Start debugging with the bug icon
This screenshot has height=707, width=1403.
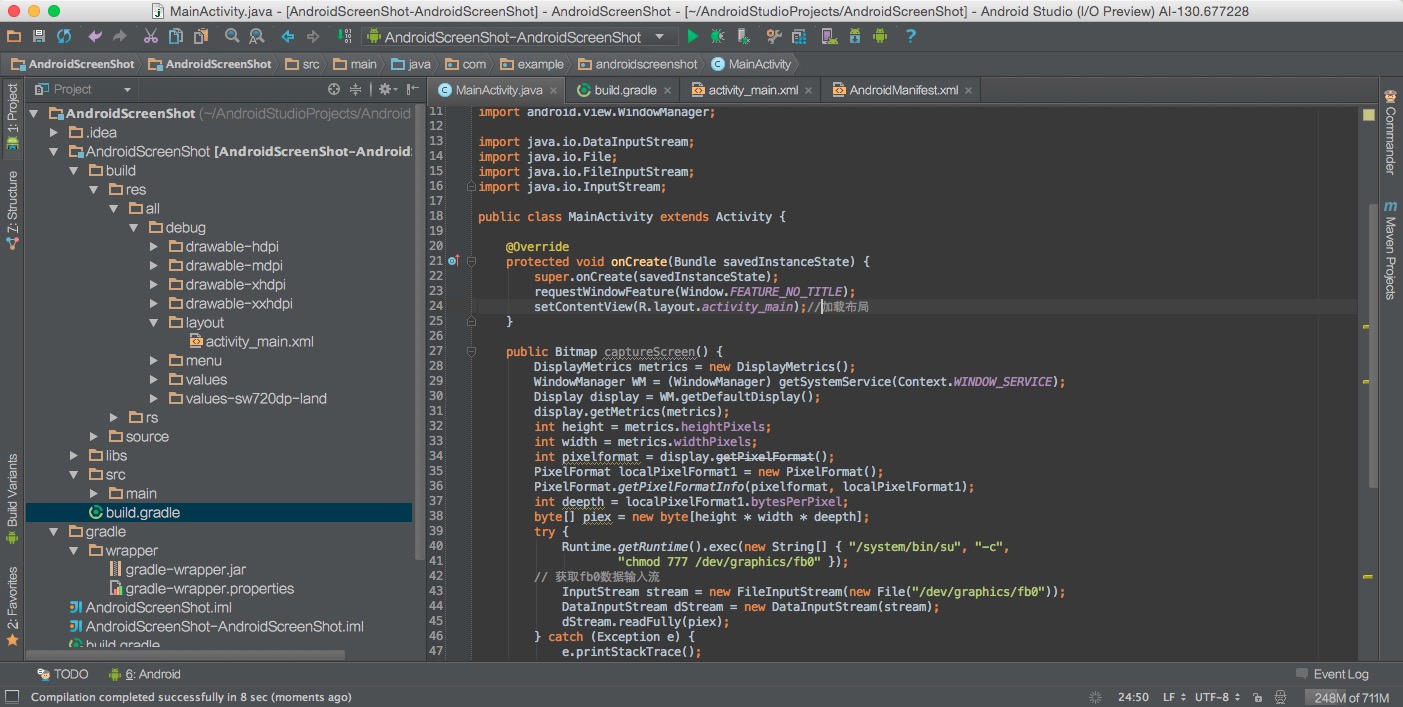(x=718, y=36)
